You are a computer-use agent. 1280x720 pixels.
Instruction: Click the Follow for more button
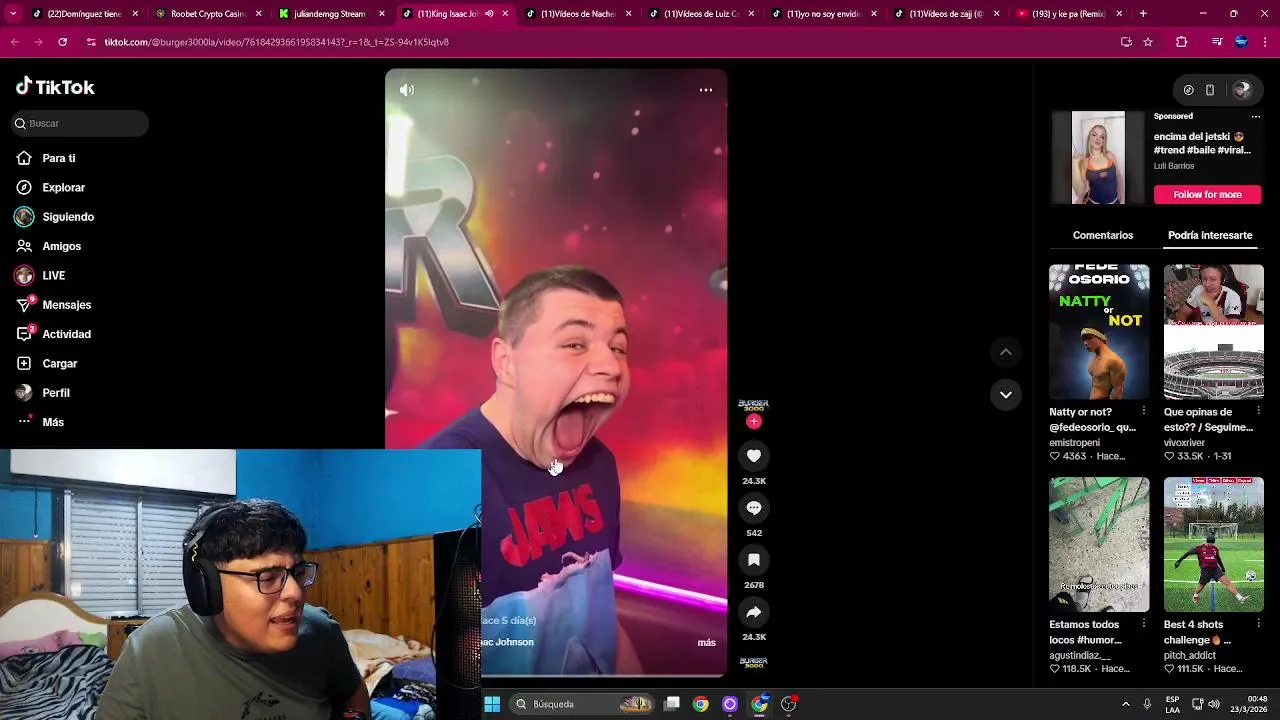(x=1207, y=194)
